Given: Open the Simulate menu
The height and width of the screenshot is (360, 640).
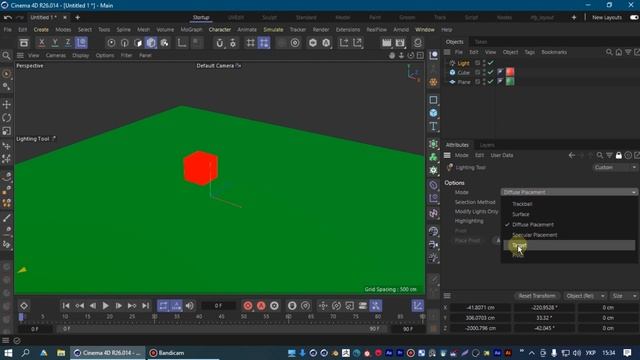Looking at the screenshot, I should coord(273,30).
